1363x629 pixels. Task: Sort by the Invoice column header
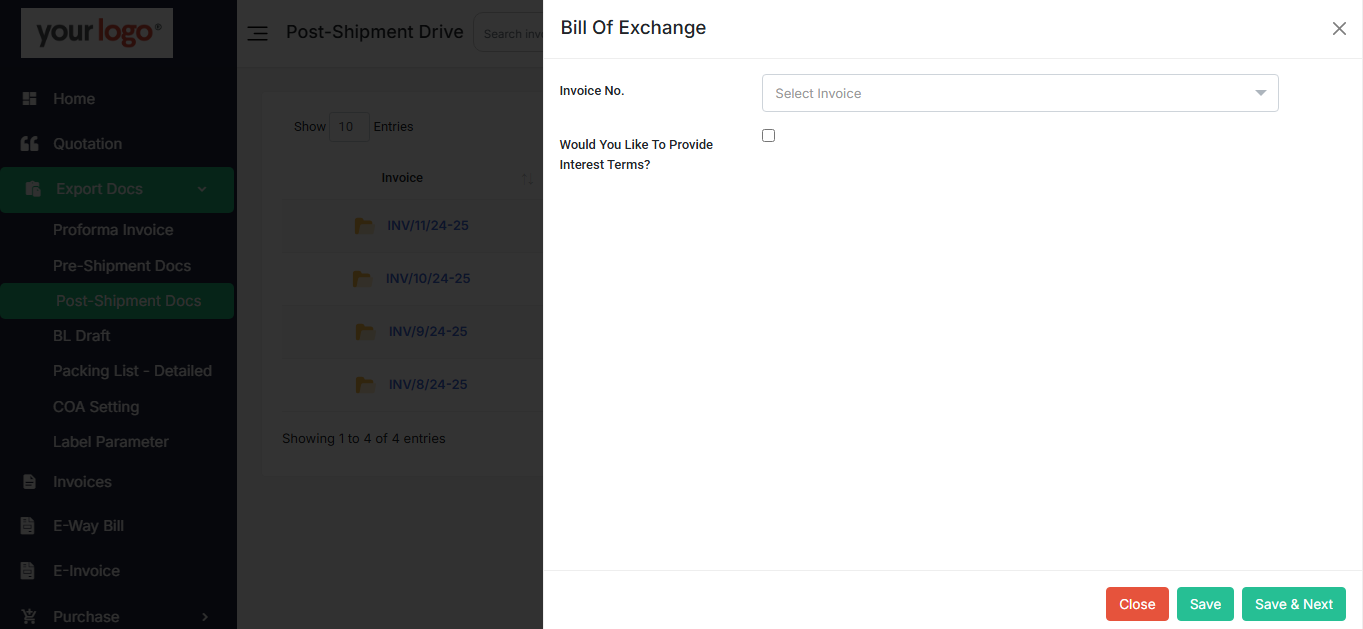pos(402,178)
